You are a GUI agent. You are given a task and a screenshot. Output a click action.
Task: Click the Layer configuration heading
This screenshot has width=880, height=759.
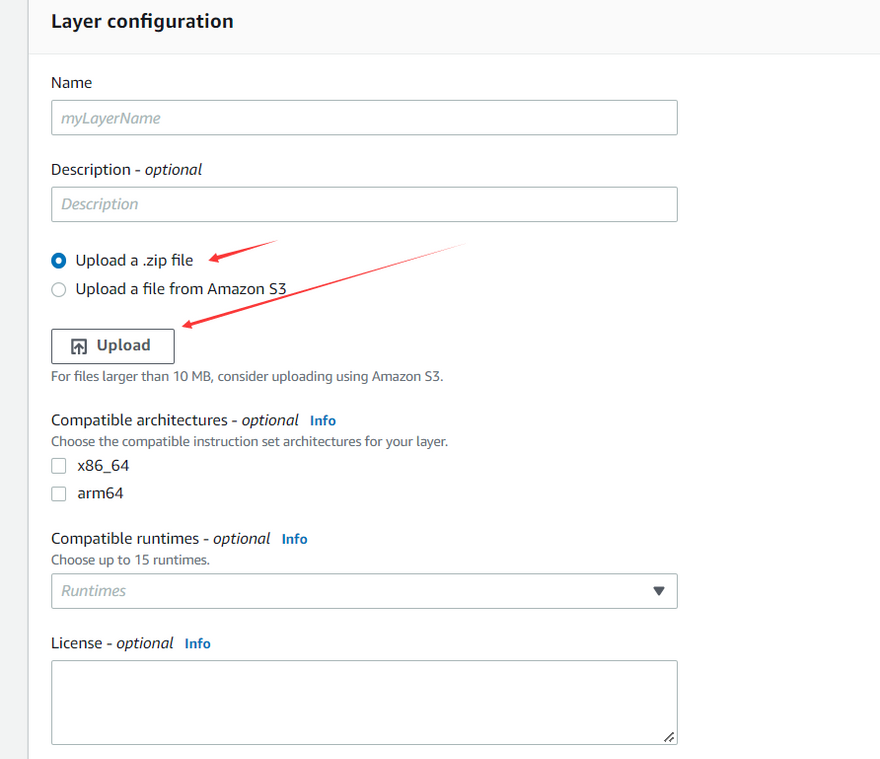click(142, 21)
